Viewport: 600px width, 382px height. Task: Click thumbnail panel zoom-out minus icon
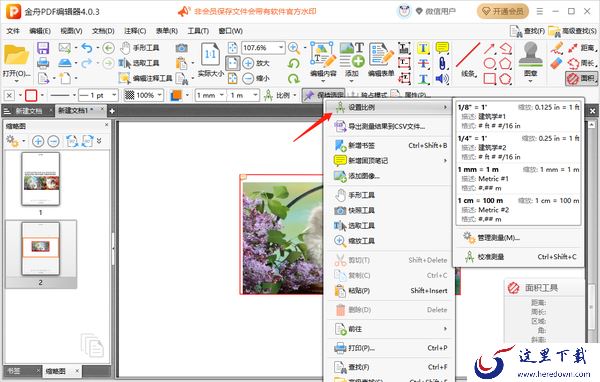pyautogui.click(x=54, y=141)
